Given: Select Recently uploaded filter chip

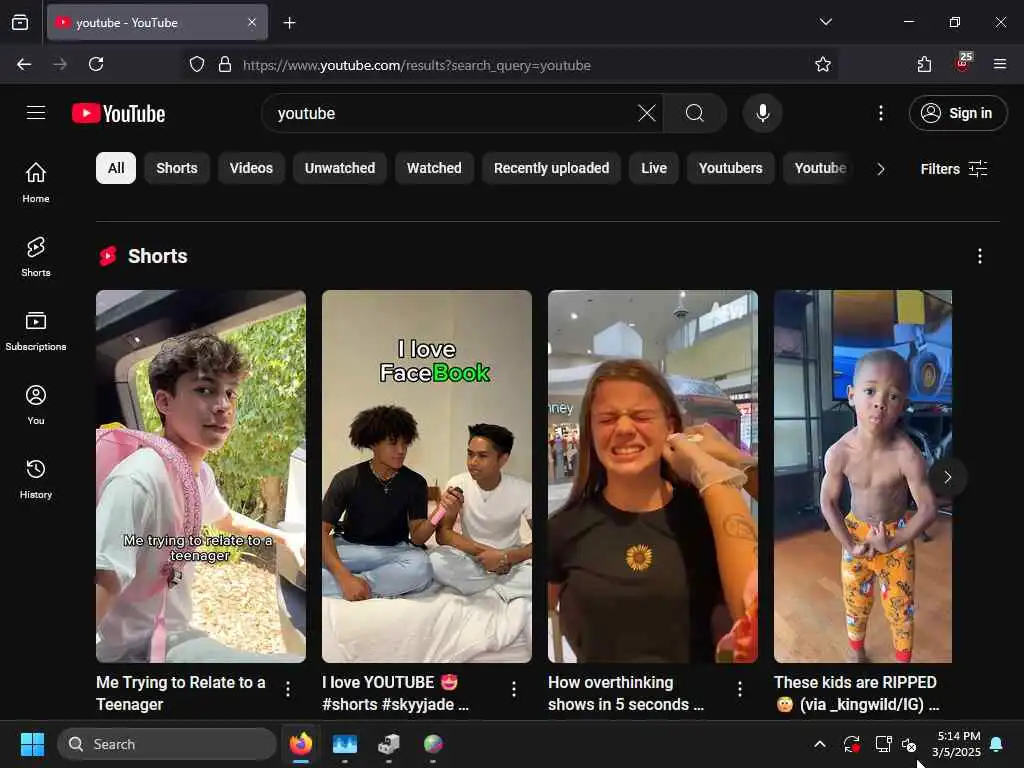Looking at the screenshot, I should tap(551, 168).
